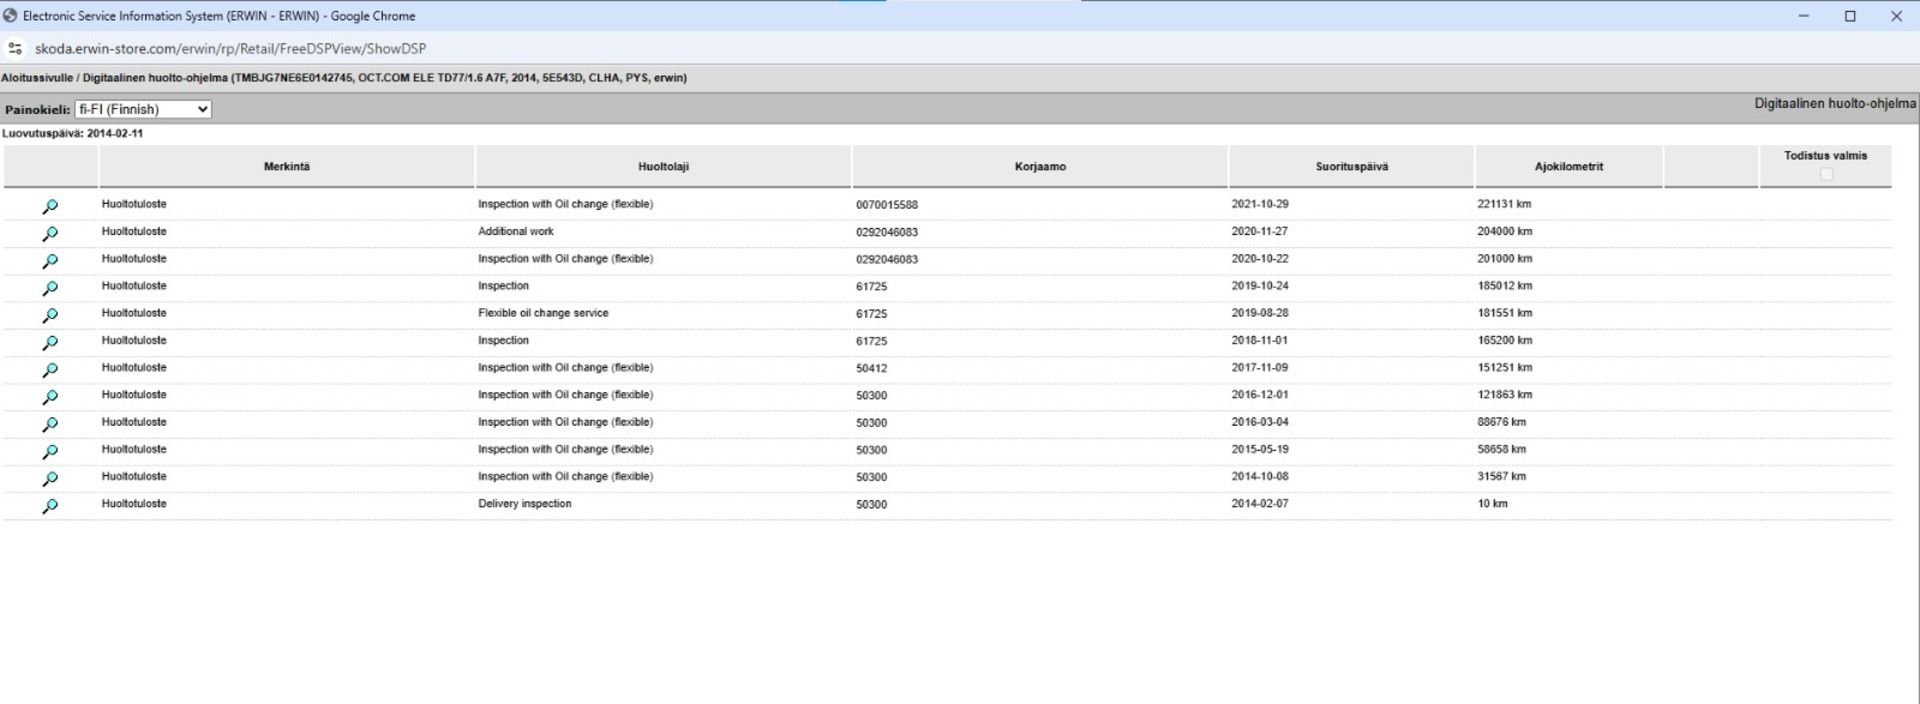Viewport: 1920px width, 704px height.
Task: Click the Ajokilometrit column header
Action: [1568, 167]
